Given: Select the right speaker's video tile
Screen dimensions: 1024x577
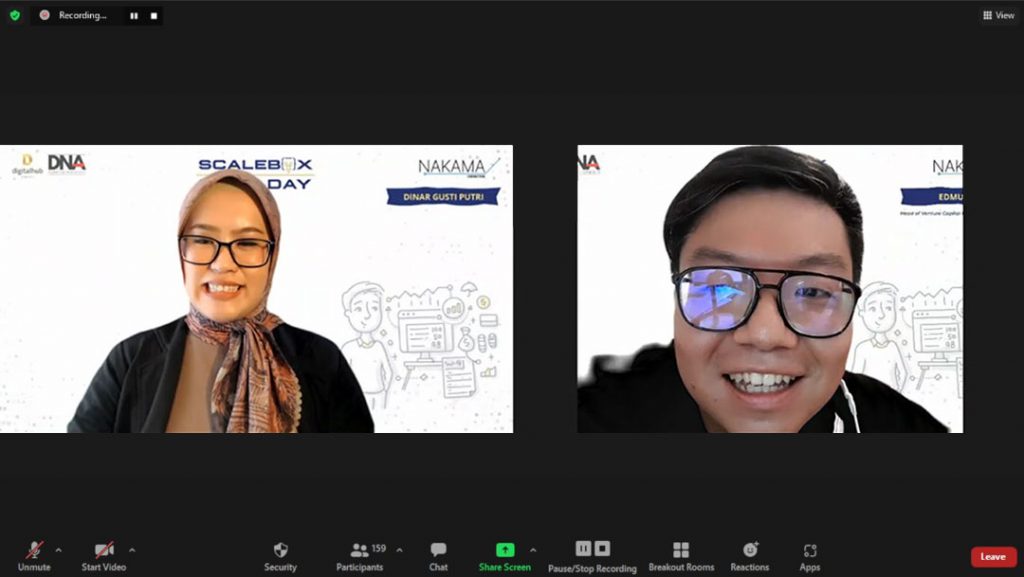Looking at the screenshot, I should click(770, 288).
